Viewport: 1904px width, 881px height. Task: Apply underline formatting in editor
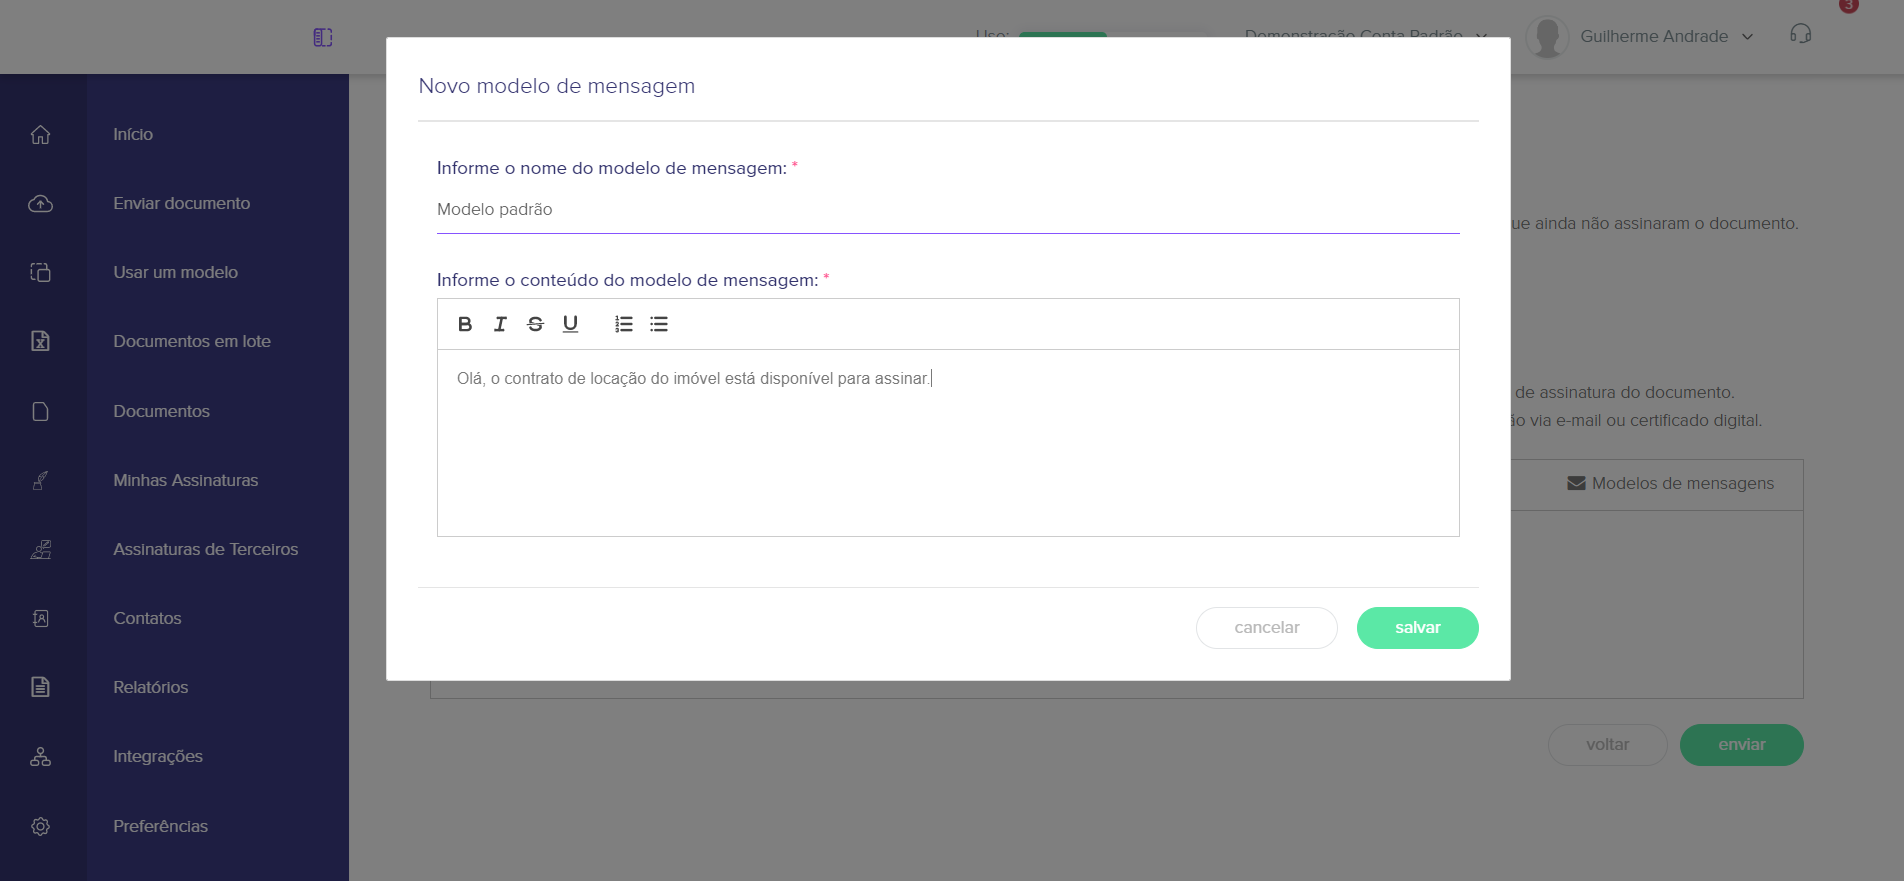pyautogui.click(x=570, y=324)
